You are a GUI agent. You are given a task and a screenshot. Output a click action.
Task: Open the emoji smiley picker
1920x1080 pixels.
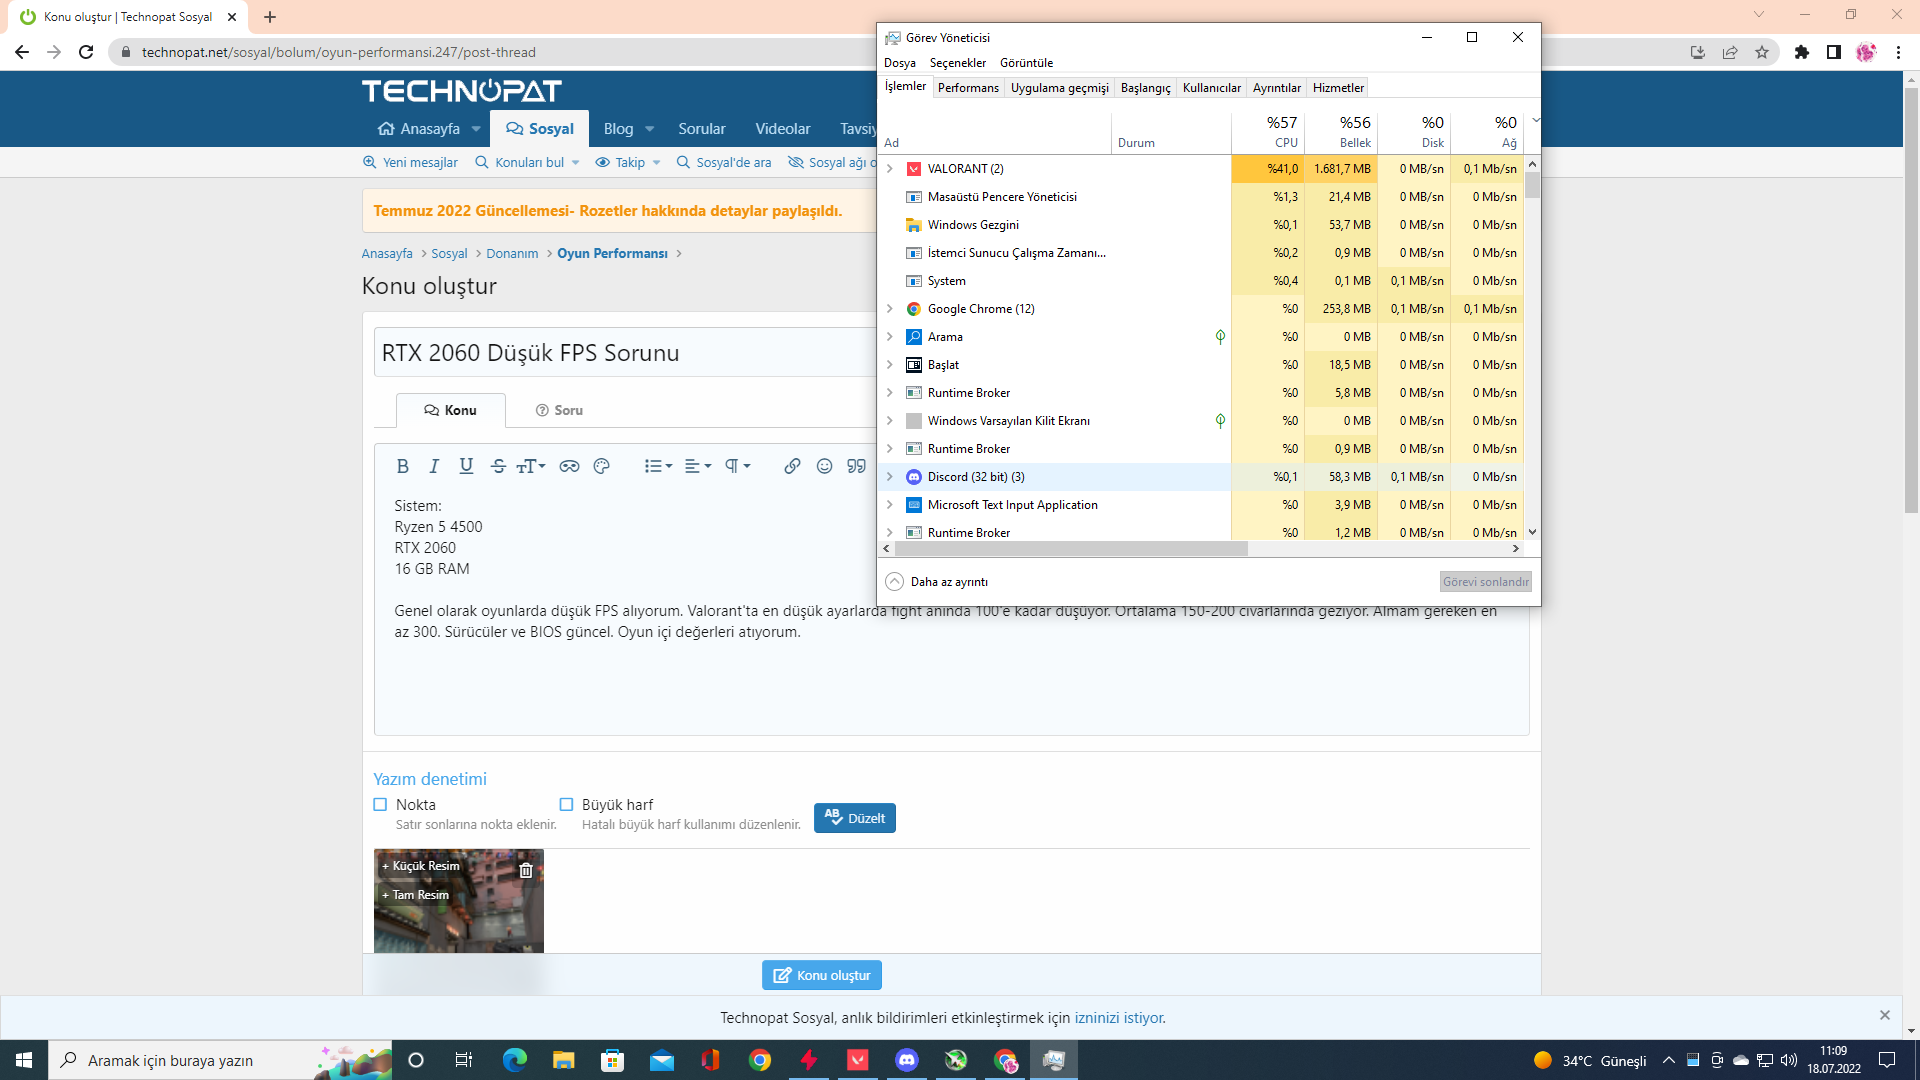pos(824,466)
